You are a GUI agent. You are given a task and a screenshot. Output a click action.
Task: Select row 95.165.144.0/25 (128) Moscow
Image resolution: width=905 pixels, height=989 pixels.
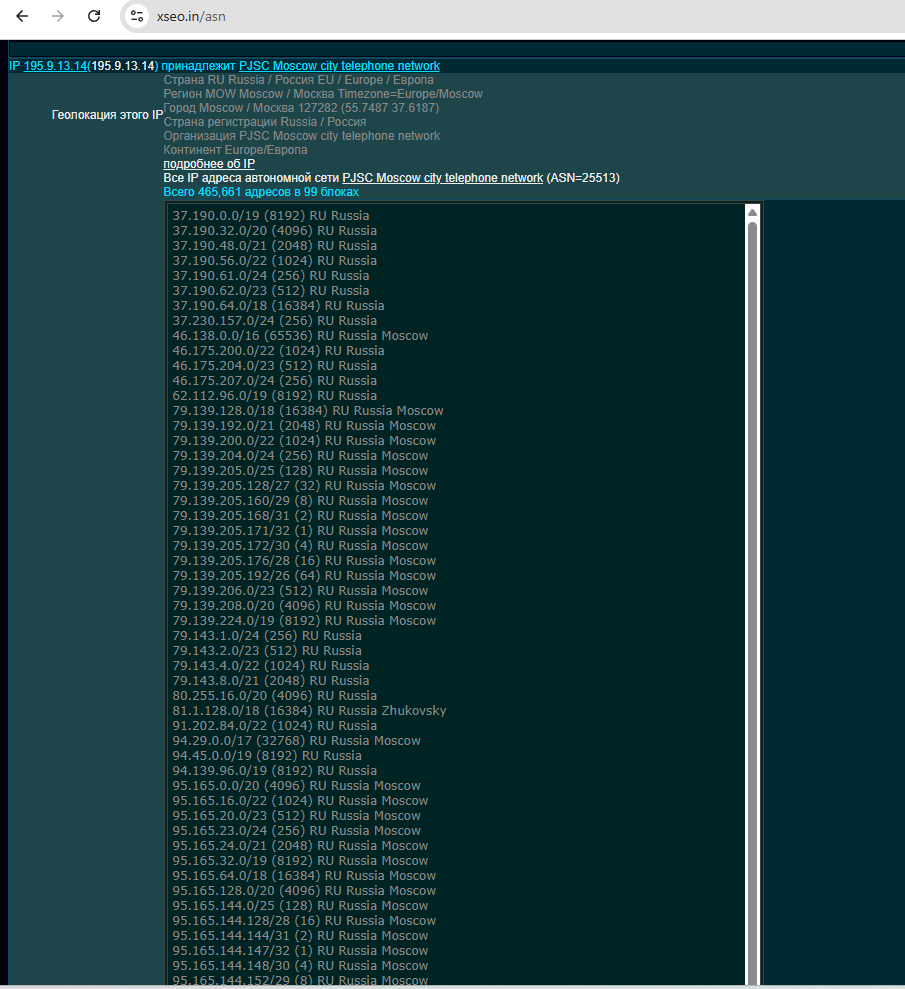coord(301,906)
